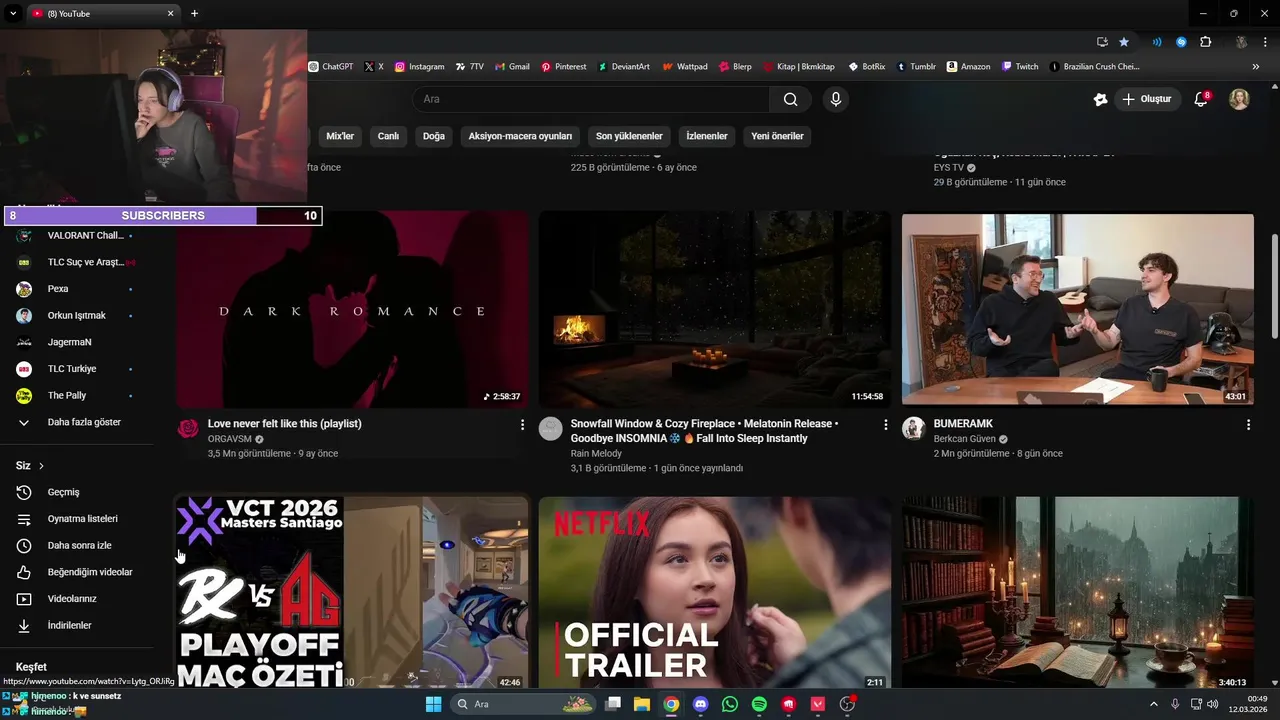The width and height of the screenshot is (1280, 720).
Task: Open Discord from the taskbar
Action: coord(700,704)
